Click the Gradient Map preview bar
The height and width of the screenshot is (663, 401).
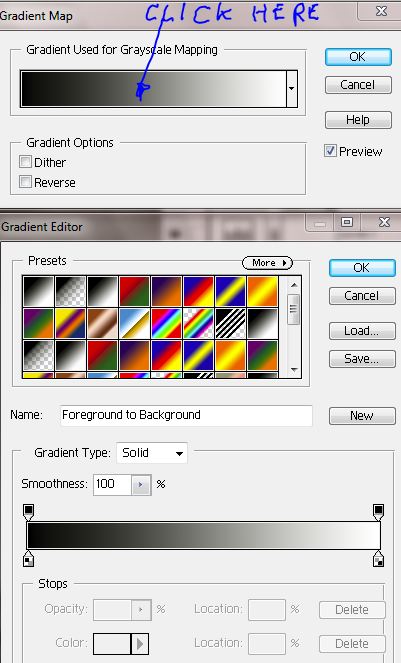tap(153, 89)
